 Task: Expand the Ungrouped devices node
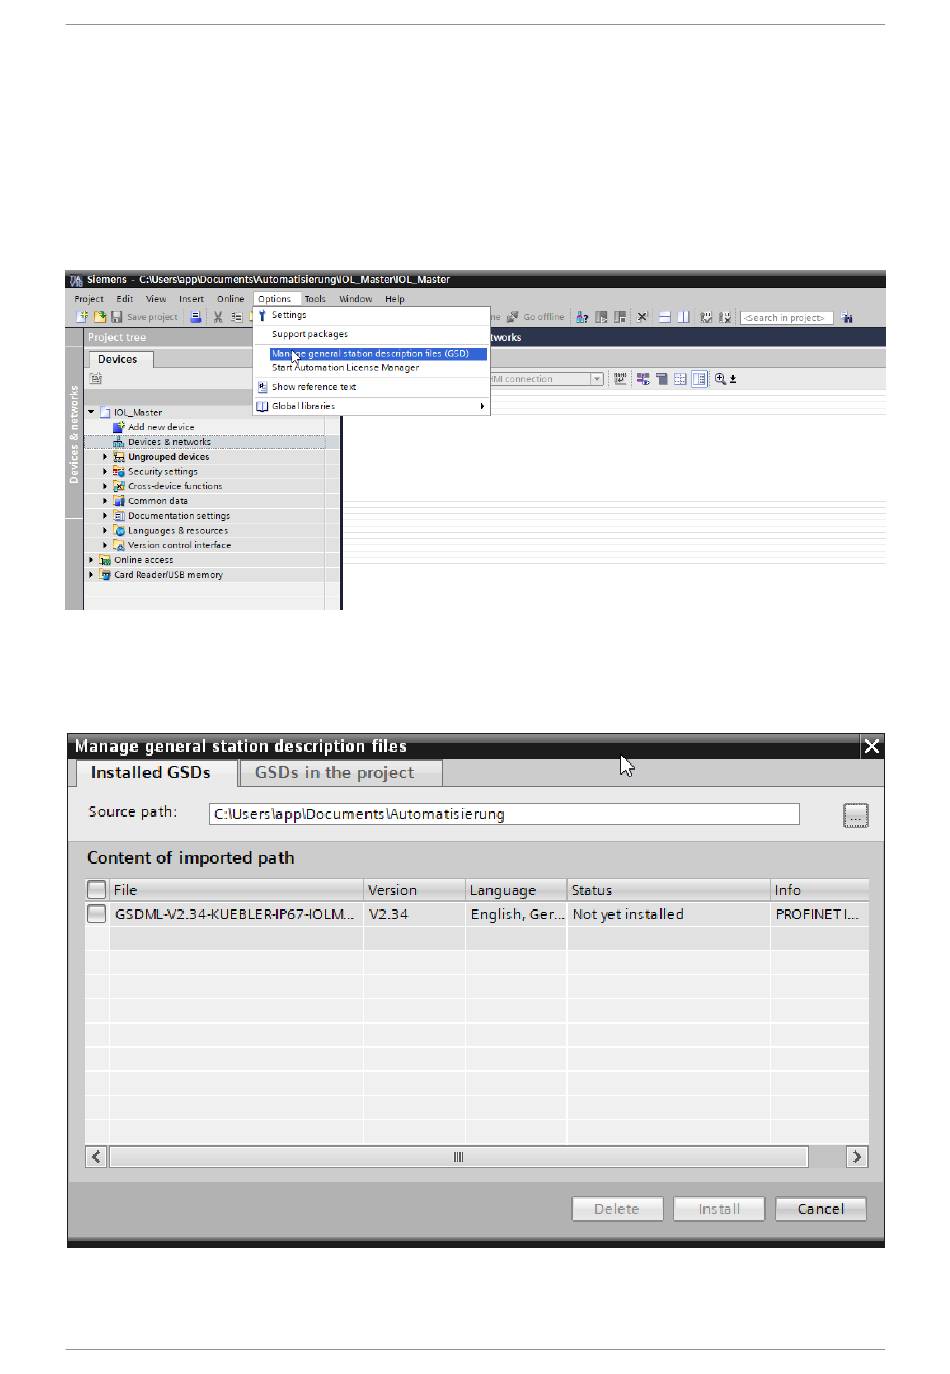(x=105, y=457)
